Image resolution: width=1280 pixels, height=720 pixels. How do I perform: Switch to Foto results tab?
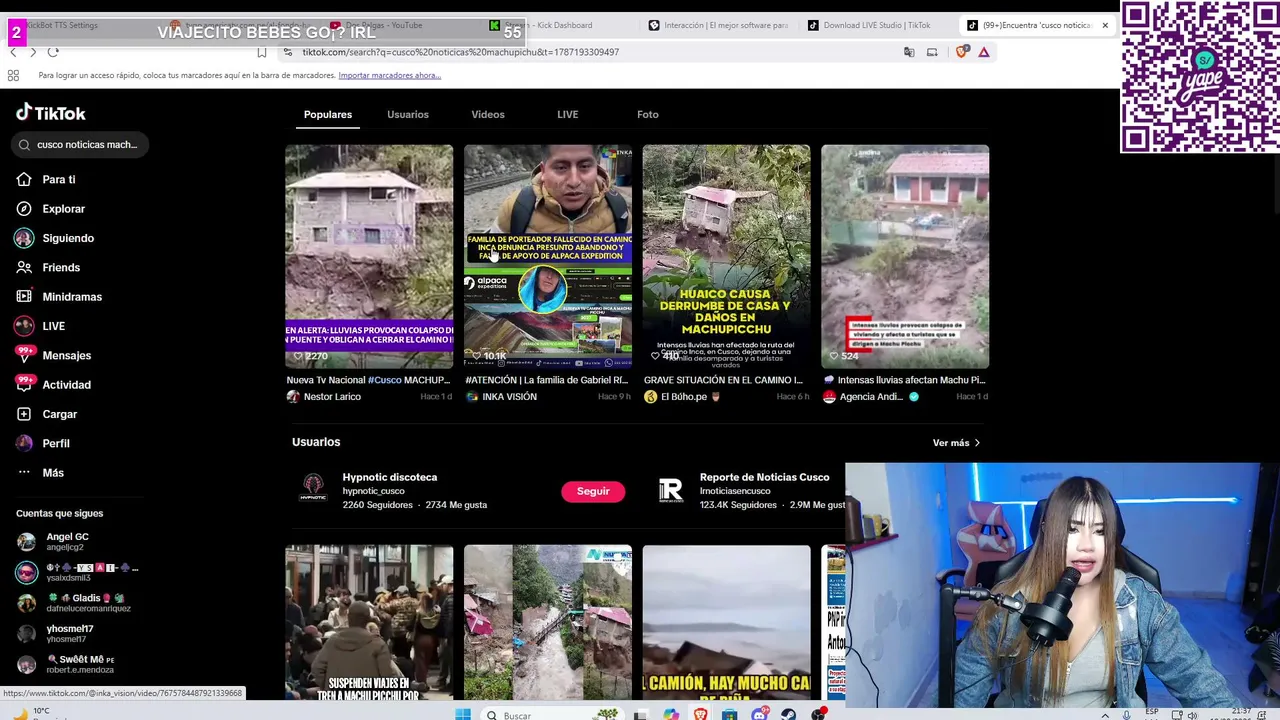click(648, 114)
